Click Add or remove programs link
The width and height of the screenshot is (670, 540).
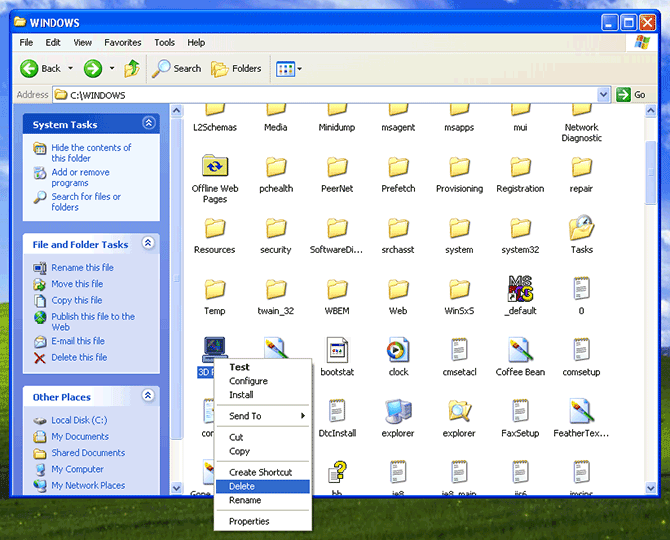pyautogui.click(x=80, y=177)
